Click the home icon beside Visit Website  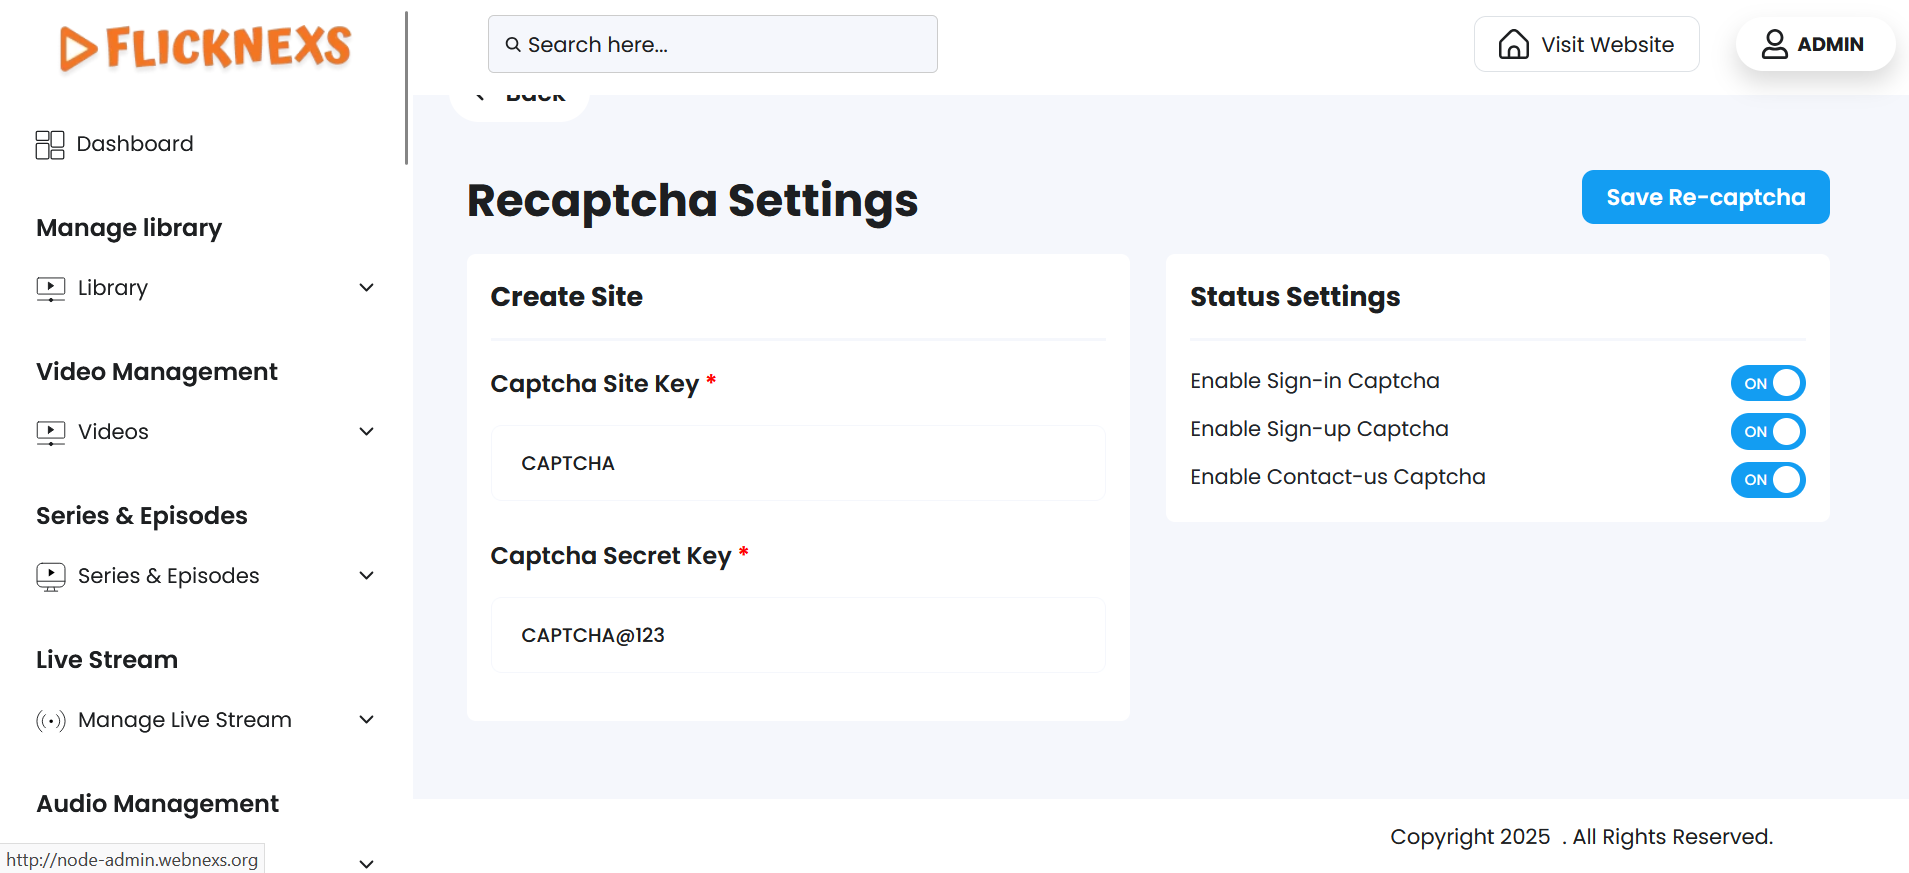1513,45
